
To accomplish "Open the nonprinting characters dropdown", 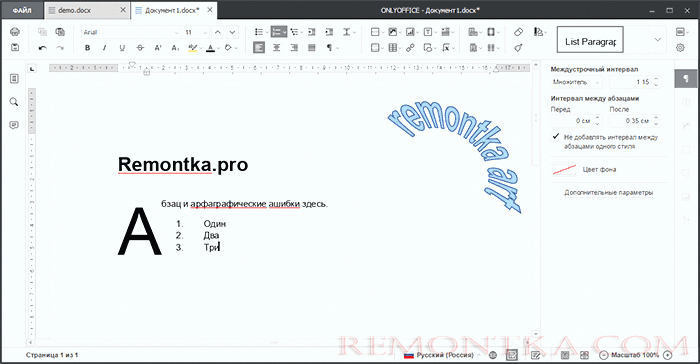I will pyautogui.click(x=338, y=48).
